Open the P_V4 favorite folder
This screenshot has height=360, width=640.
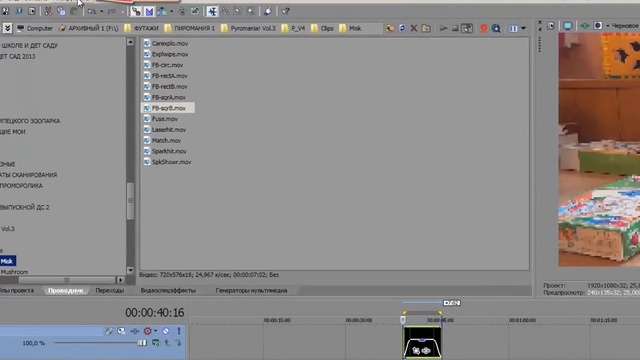(293, 28)
